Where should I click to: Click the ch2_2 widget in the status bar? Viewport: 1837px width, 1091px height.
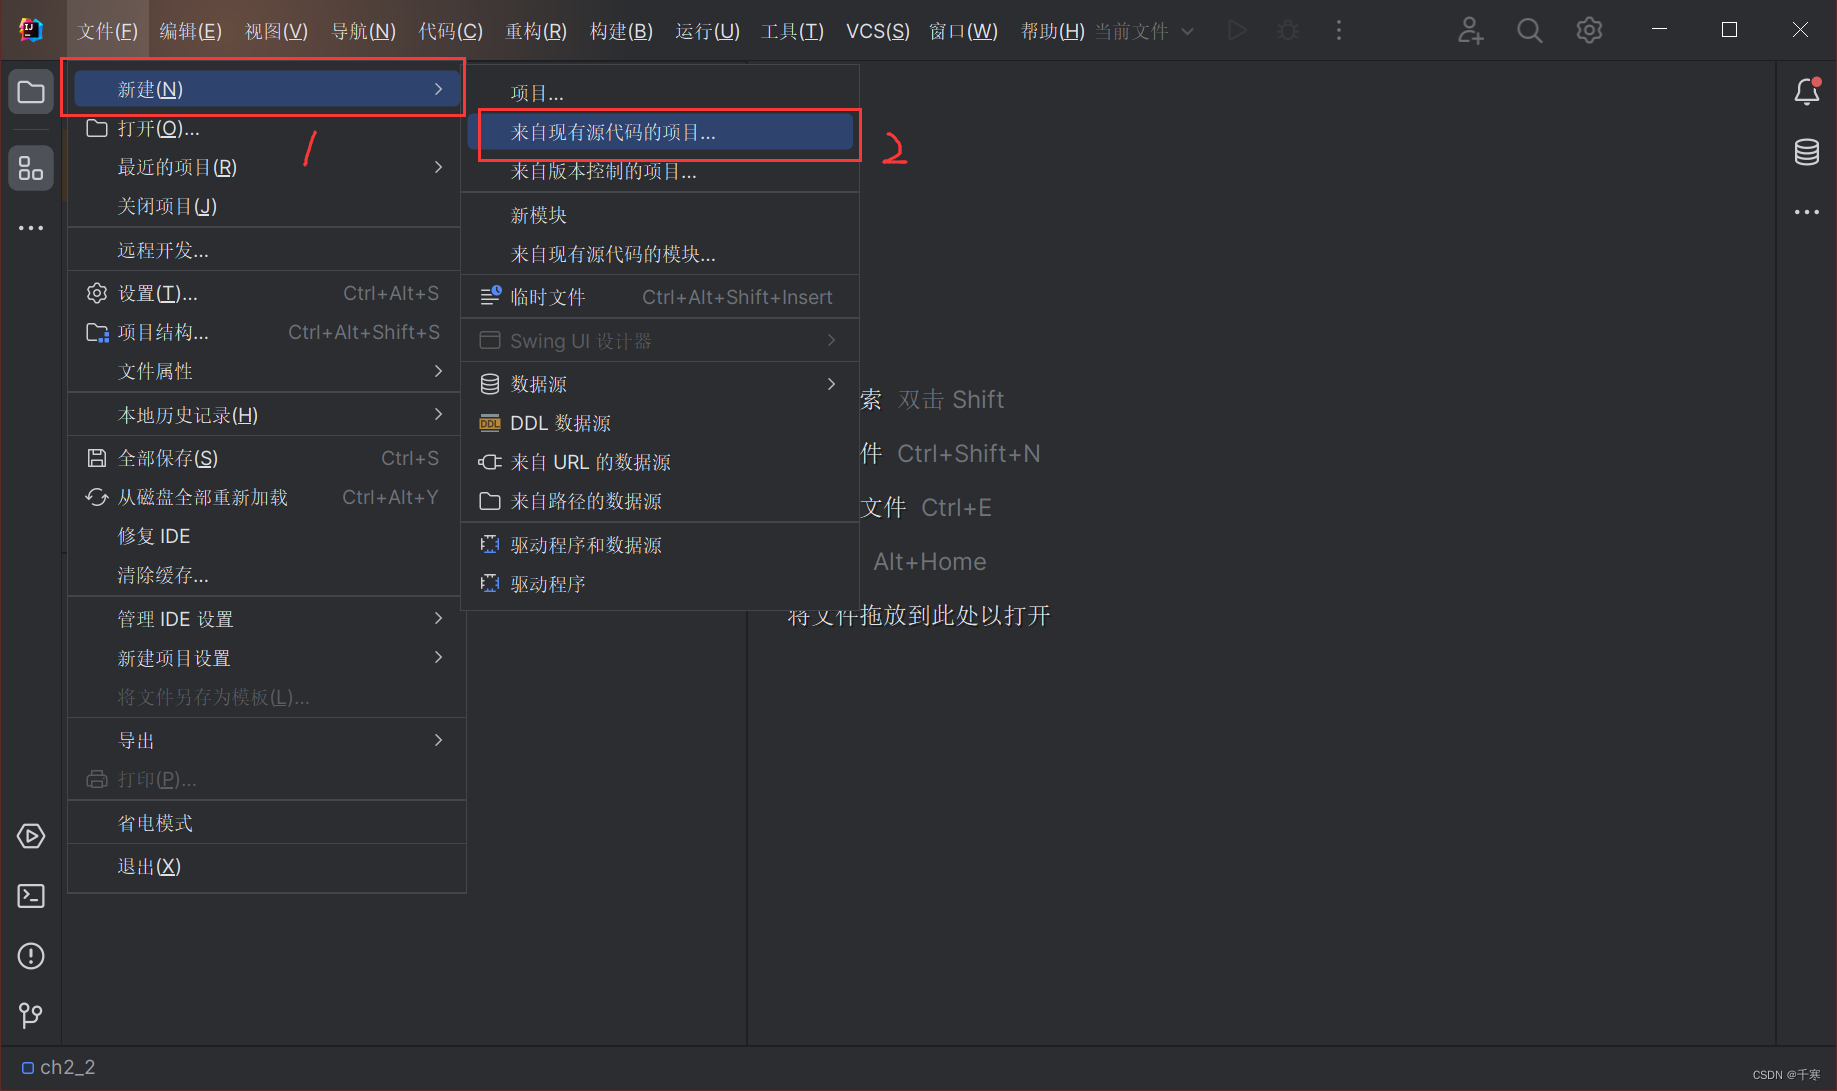pos(58,1067)
